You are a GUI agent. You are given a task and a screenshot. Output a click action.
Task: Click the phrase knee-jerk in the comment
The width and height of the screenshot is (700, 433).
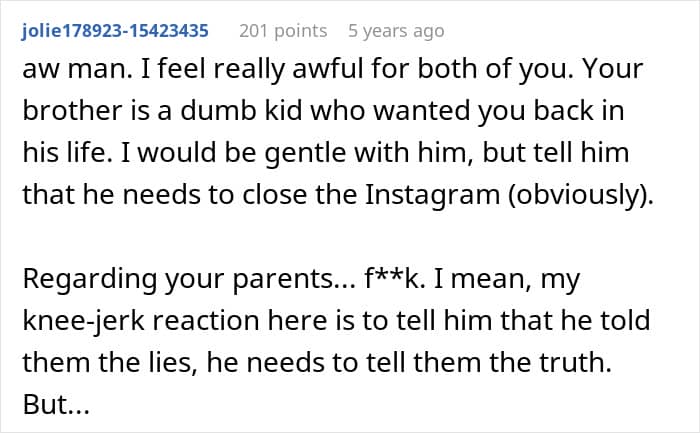click(x=83, y=321)
